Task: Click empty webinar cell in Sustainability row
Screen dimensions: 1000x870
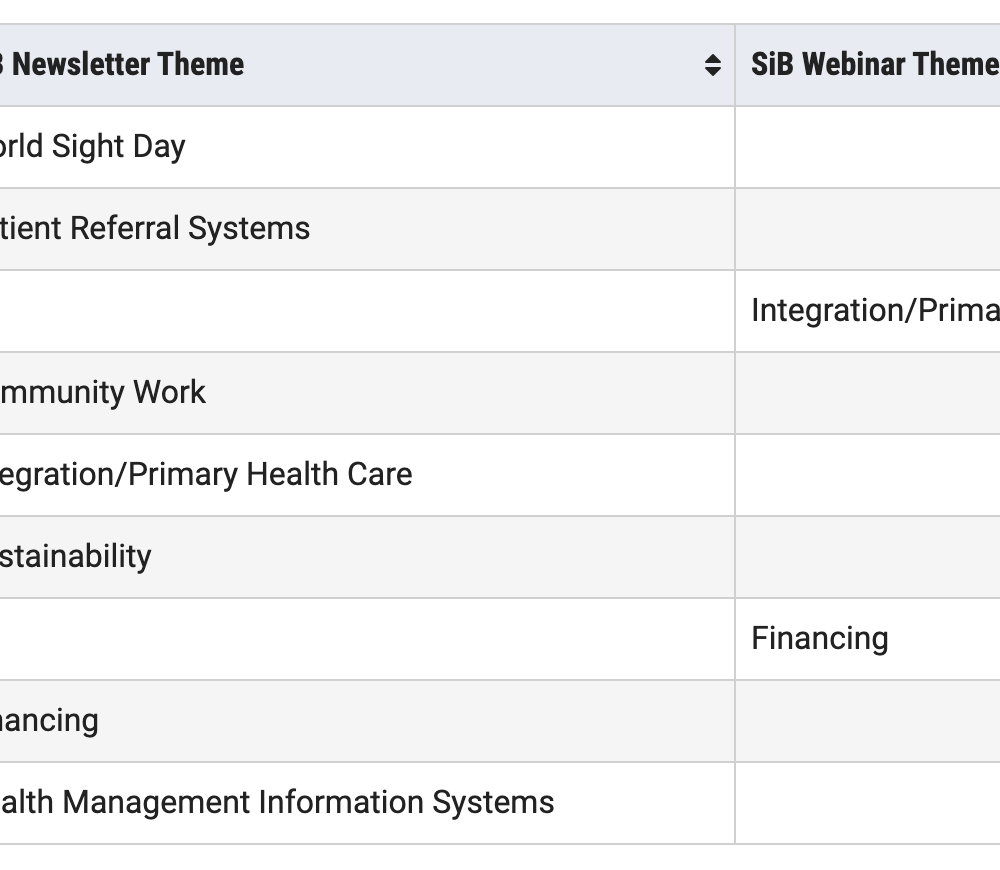Action: (868, 557)
